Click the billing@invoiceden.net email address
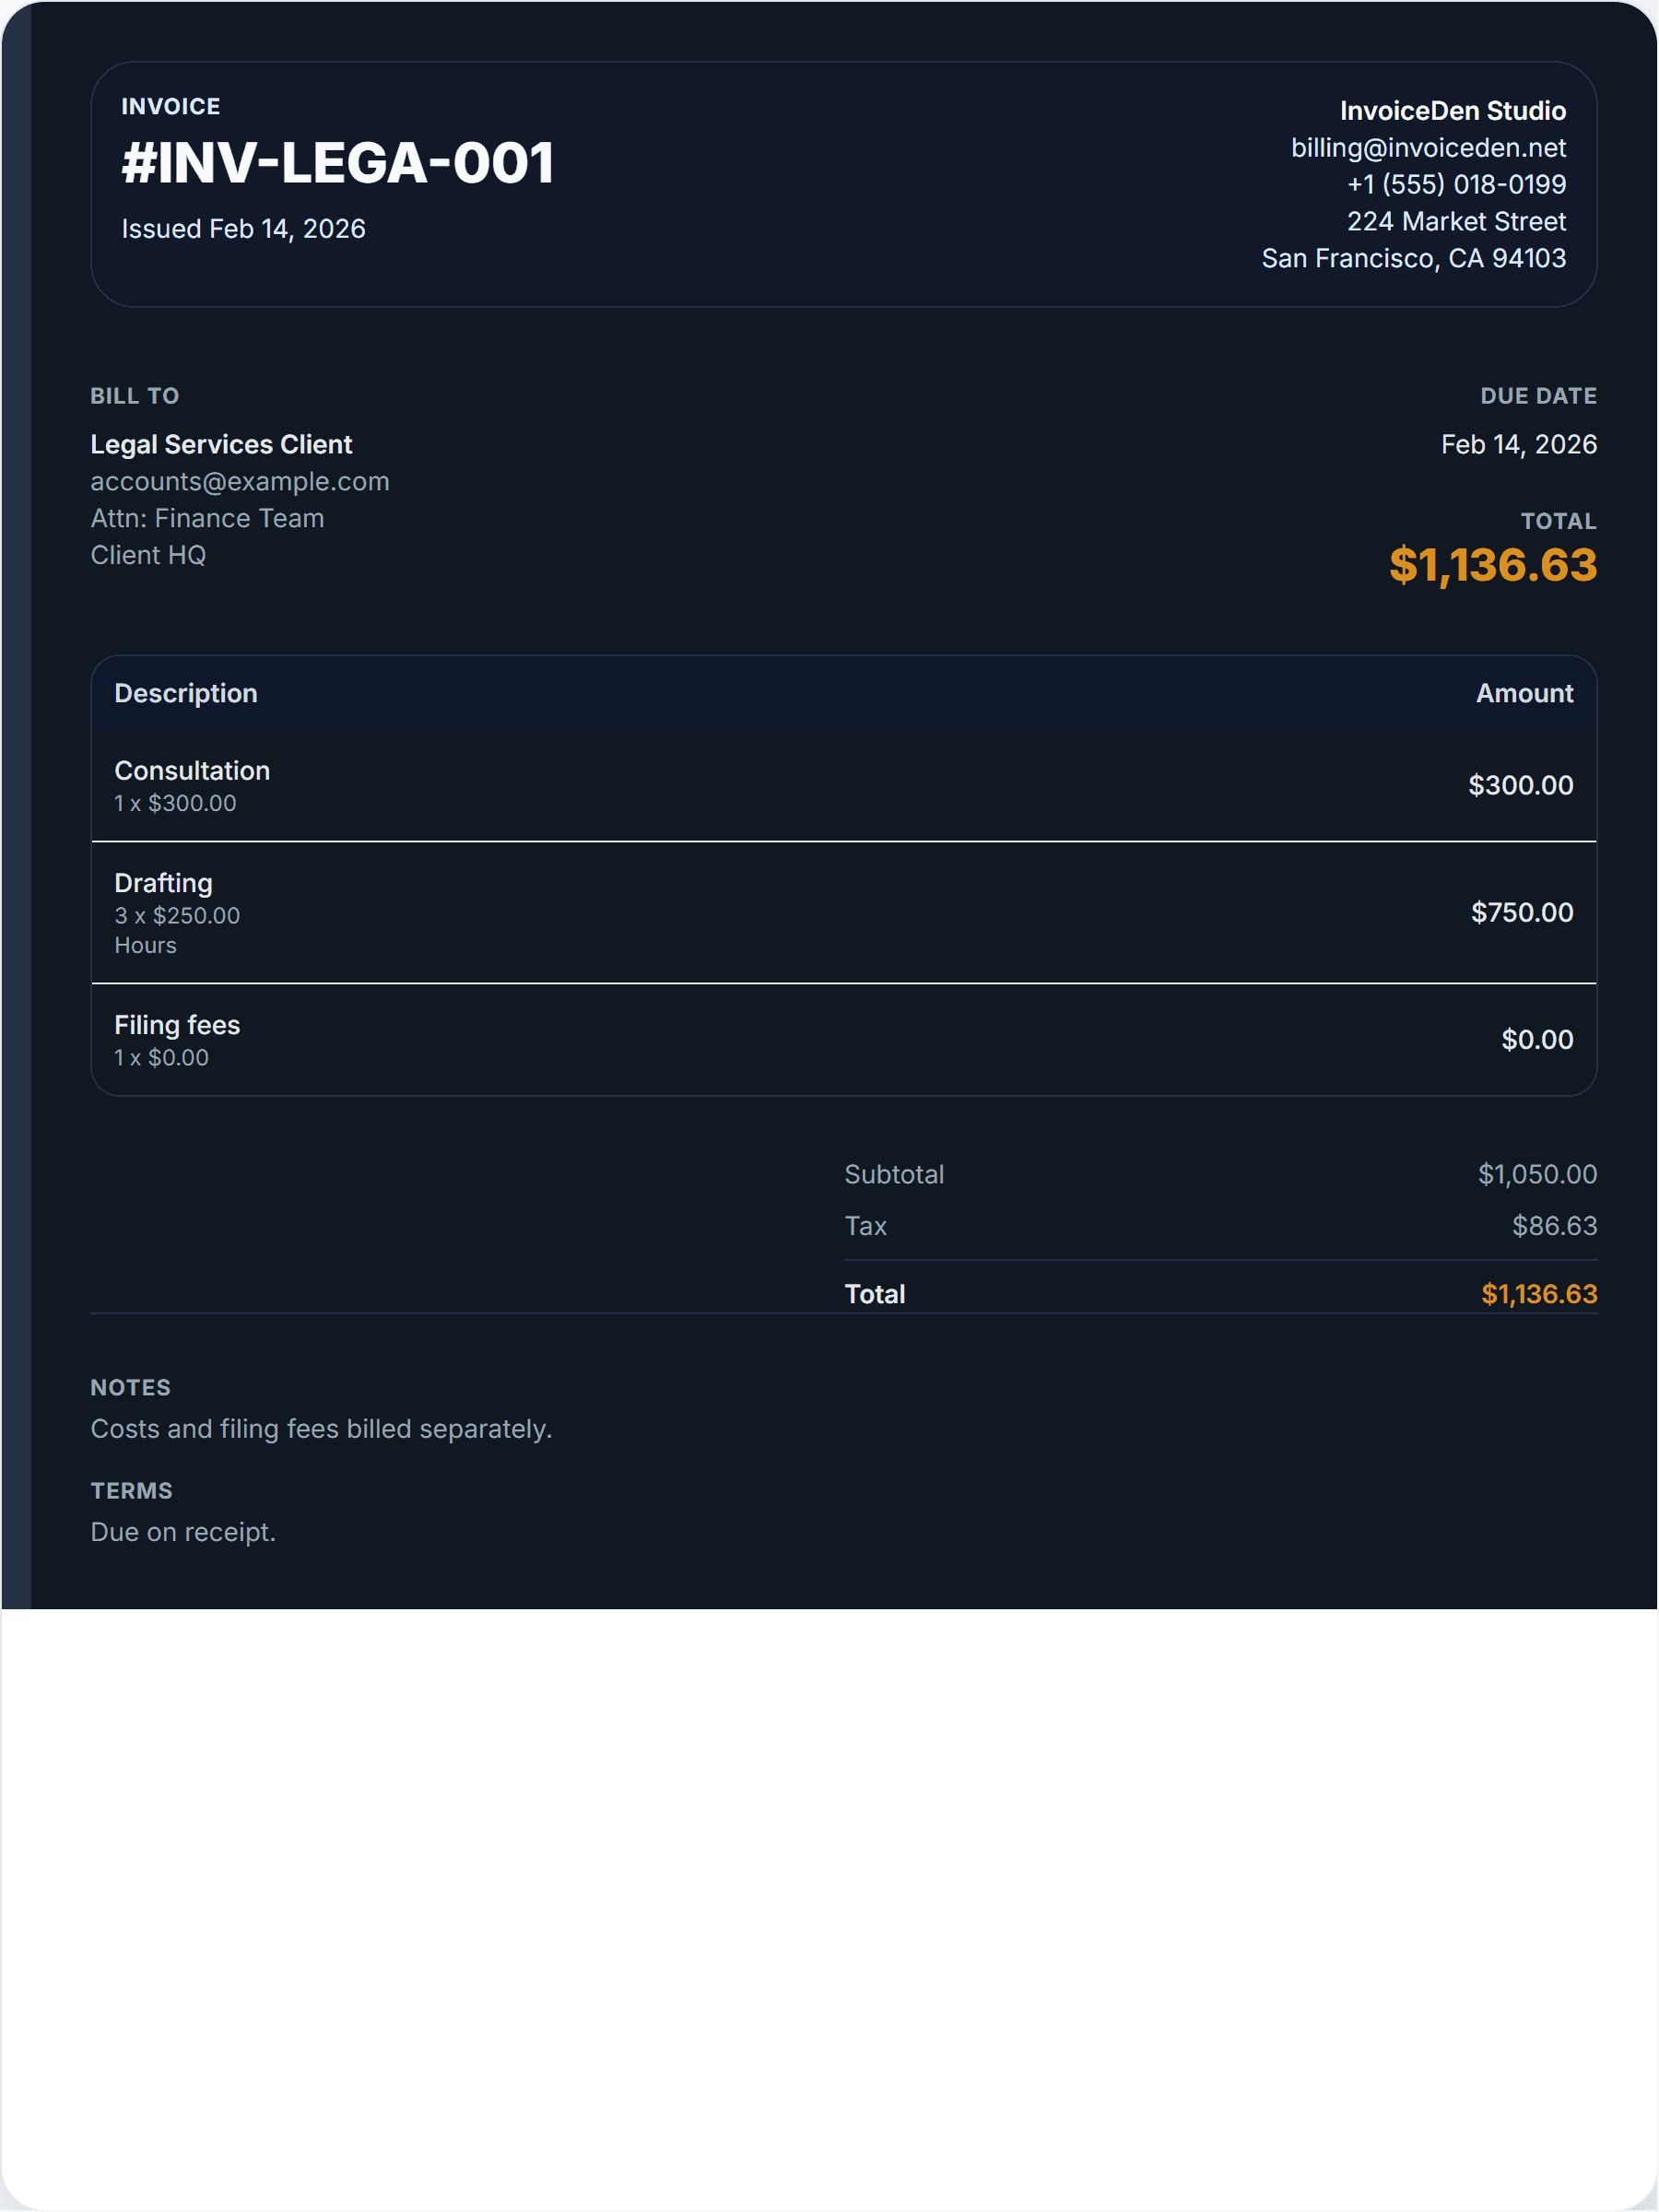Viewport: 1659px width, 2212px height. [x=1427, y=148]
